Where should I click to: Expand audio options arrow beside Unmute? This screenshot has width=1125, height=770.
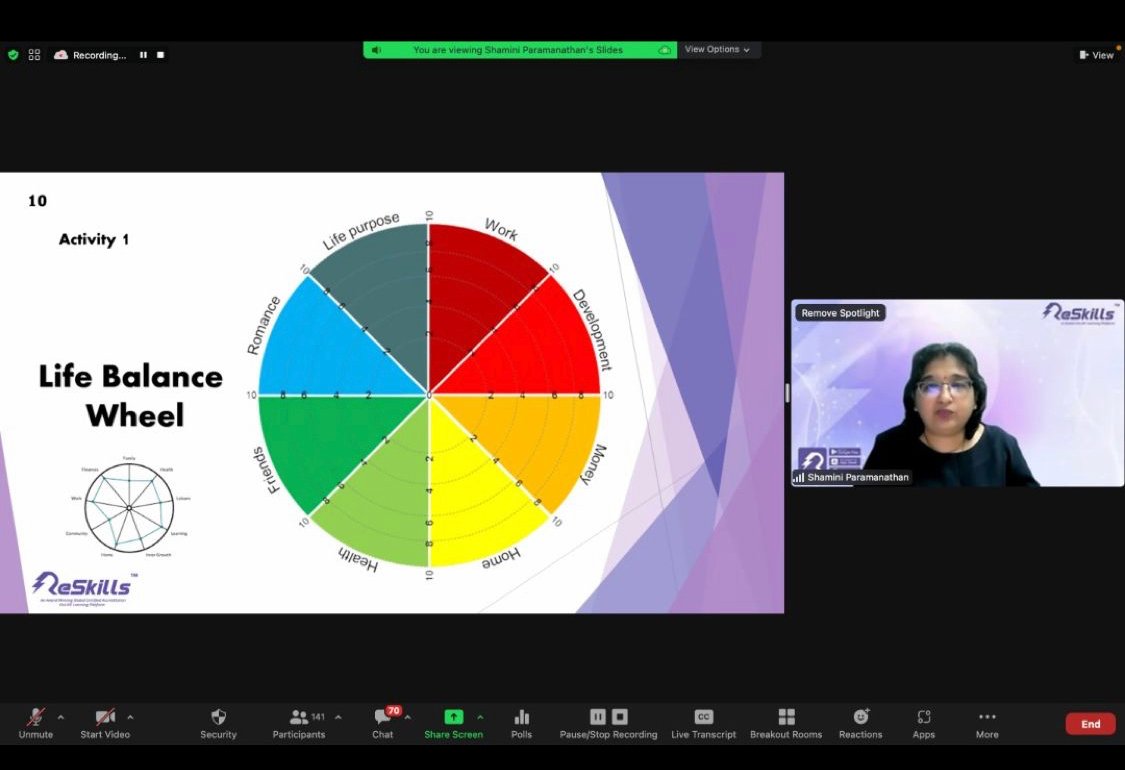61,717
